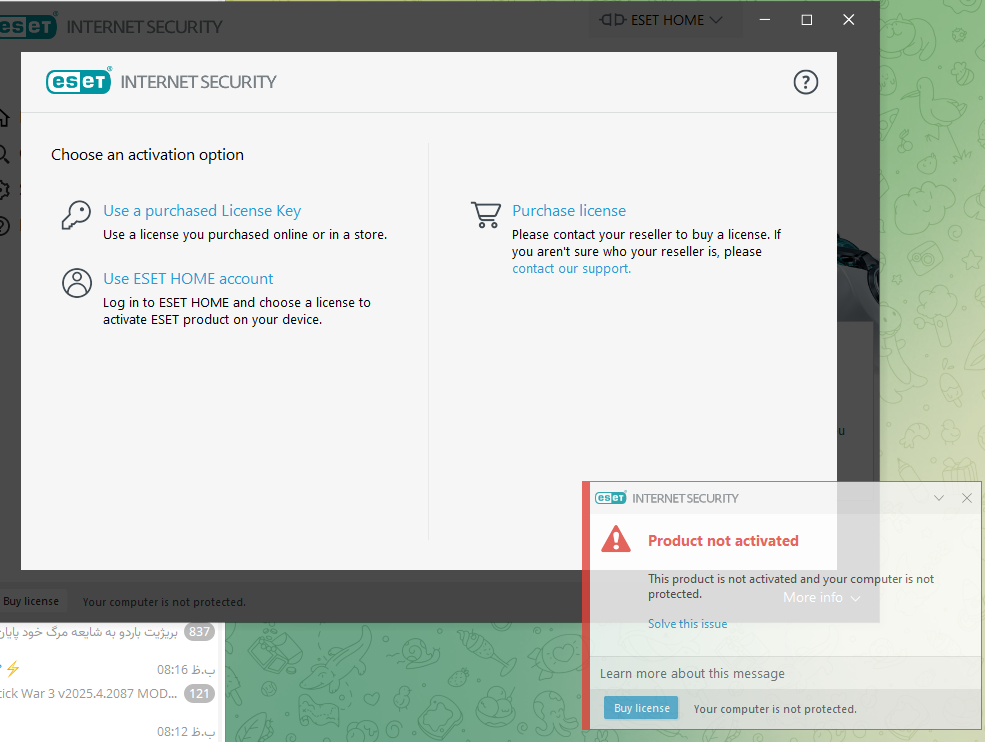
Task: Click the ESET logo in notification popup
Action: [610, 498]
